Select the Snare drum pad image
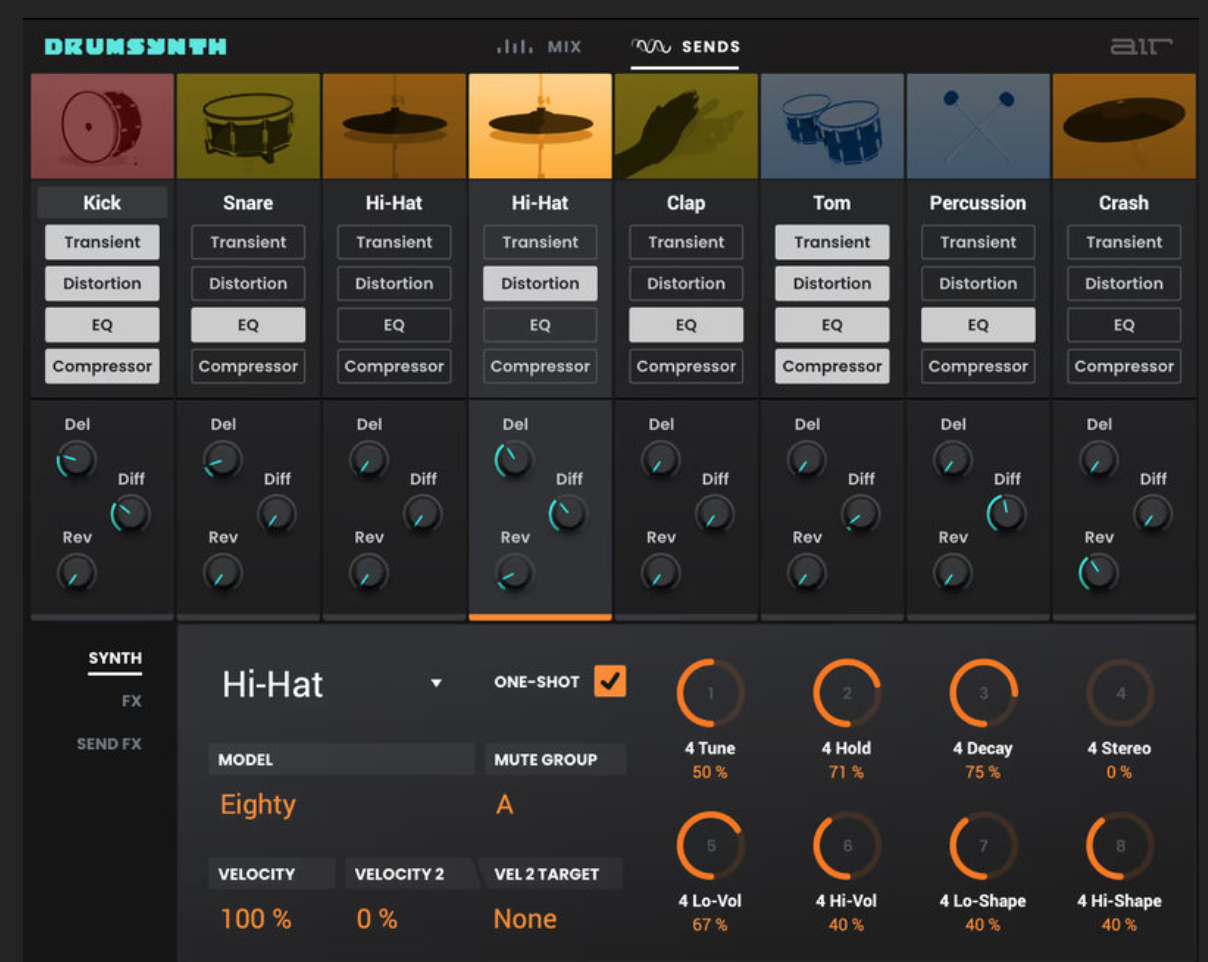 (x=248, y=126)
